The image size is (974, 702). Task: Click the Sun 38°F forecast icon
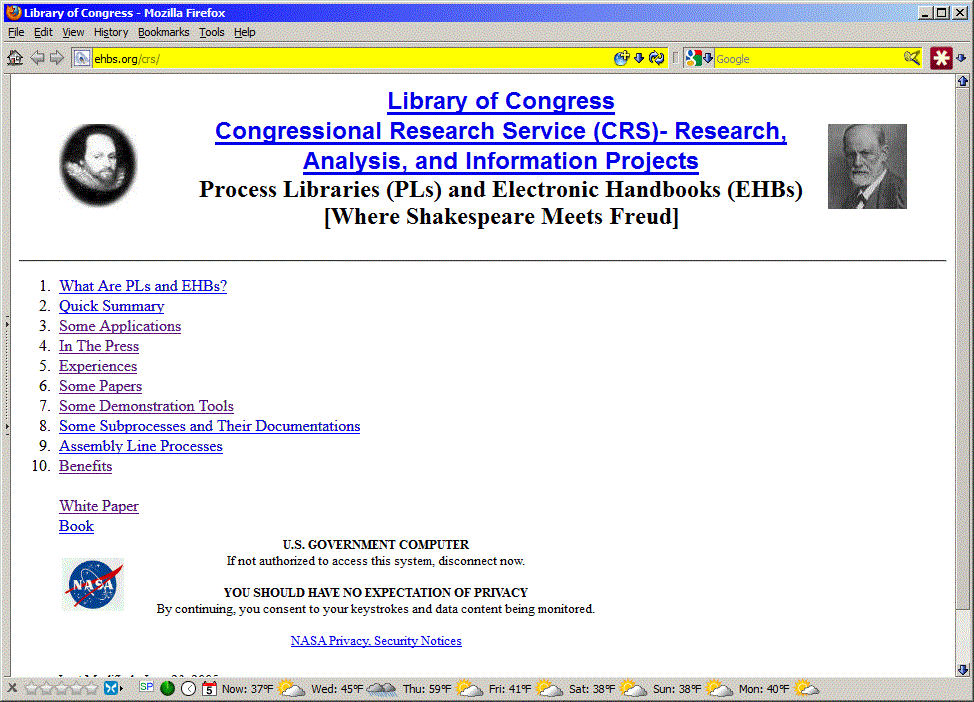click(x=719, y=688)
